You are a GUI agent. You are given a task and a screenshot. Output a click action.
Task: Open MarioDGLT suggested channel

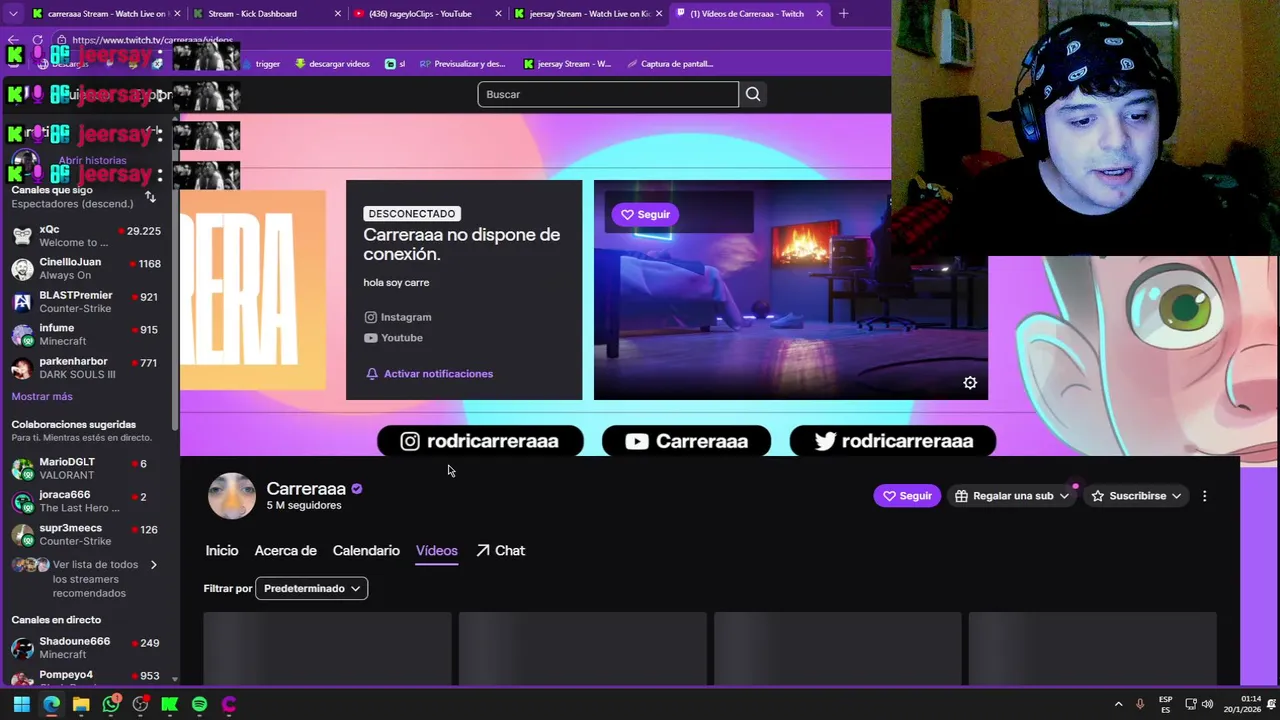point(88,469)
